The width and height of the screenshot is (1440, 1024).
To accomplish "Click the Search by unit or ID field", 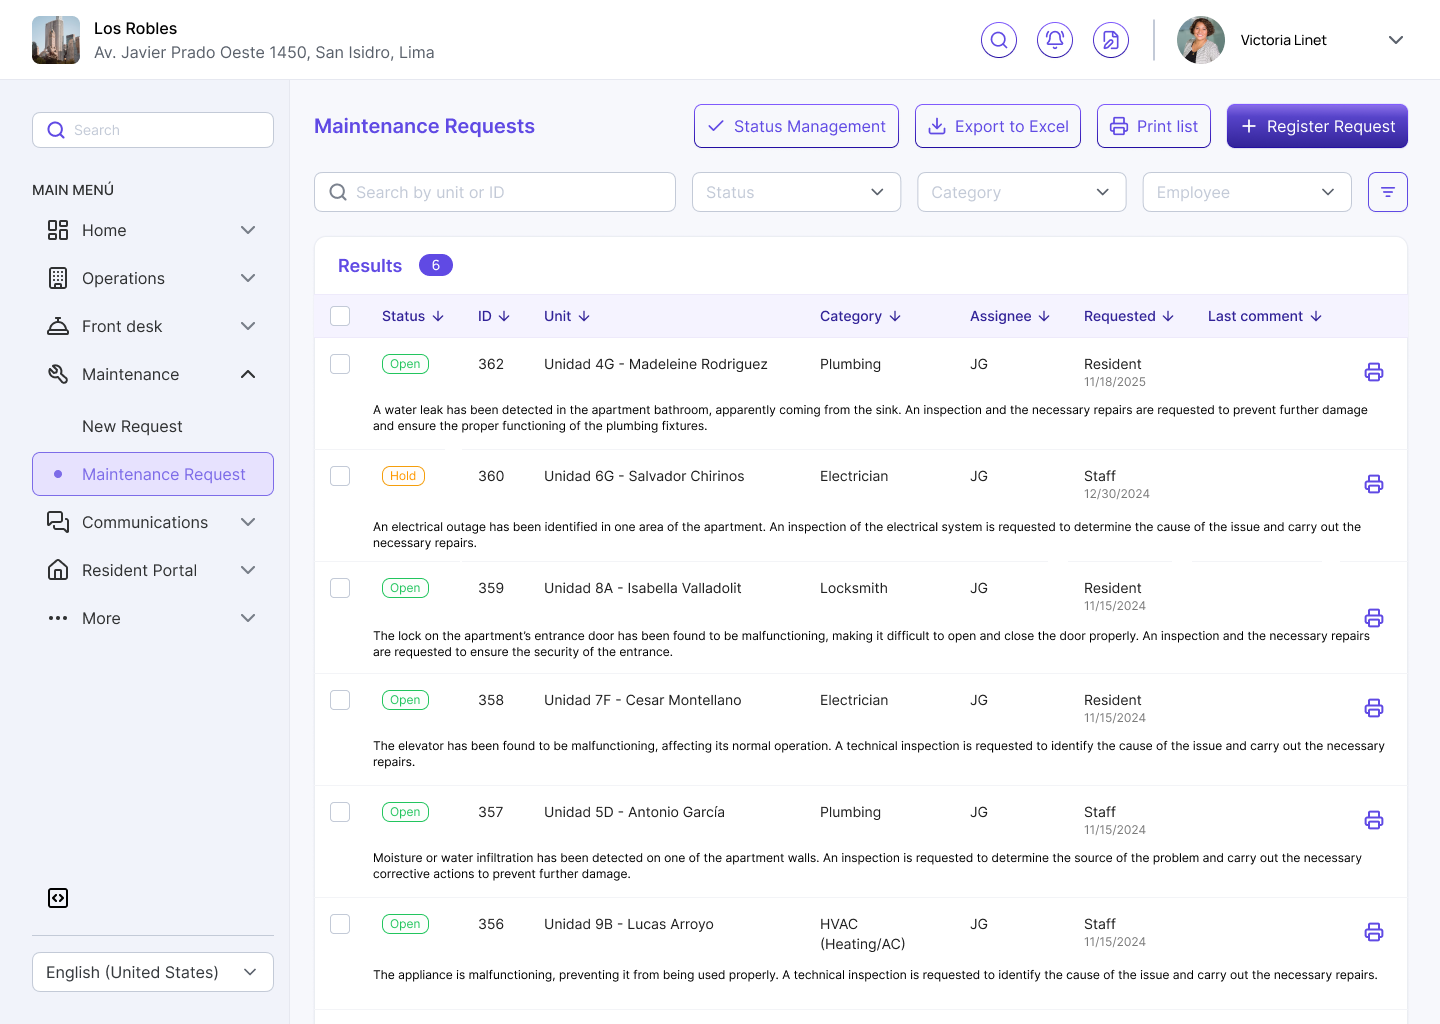I will point(495,192).
